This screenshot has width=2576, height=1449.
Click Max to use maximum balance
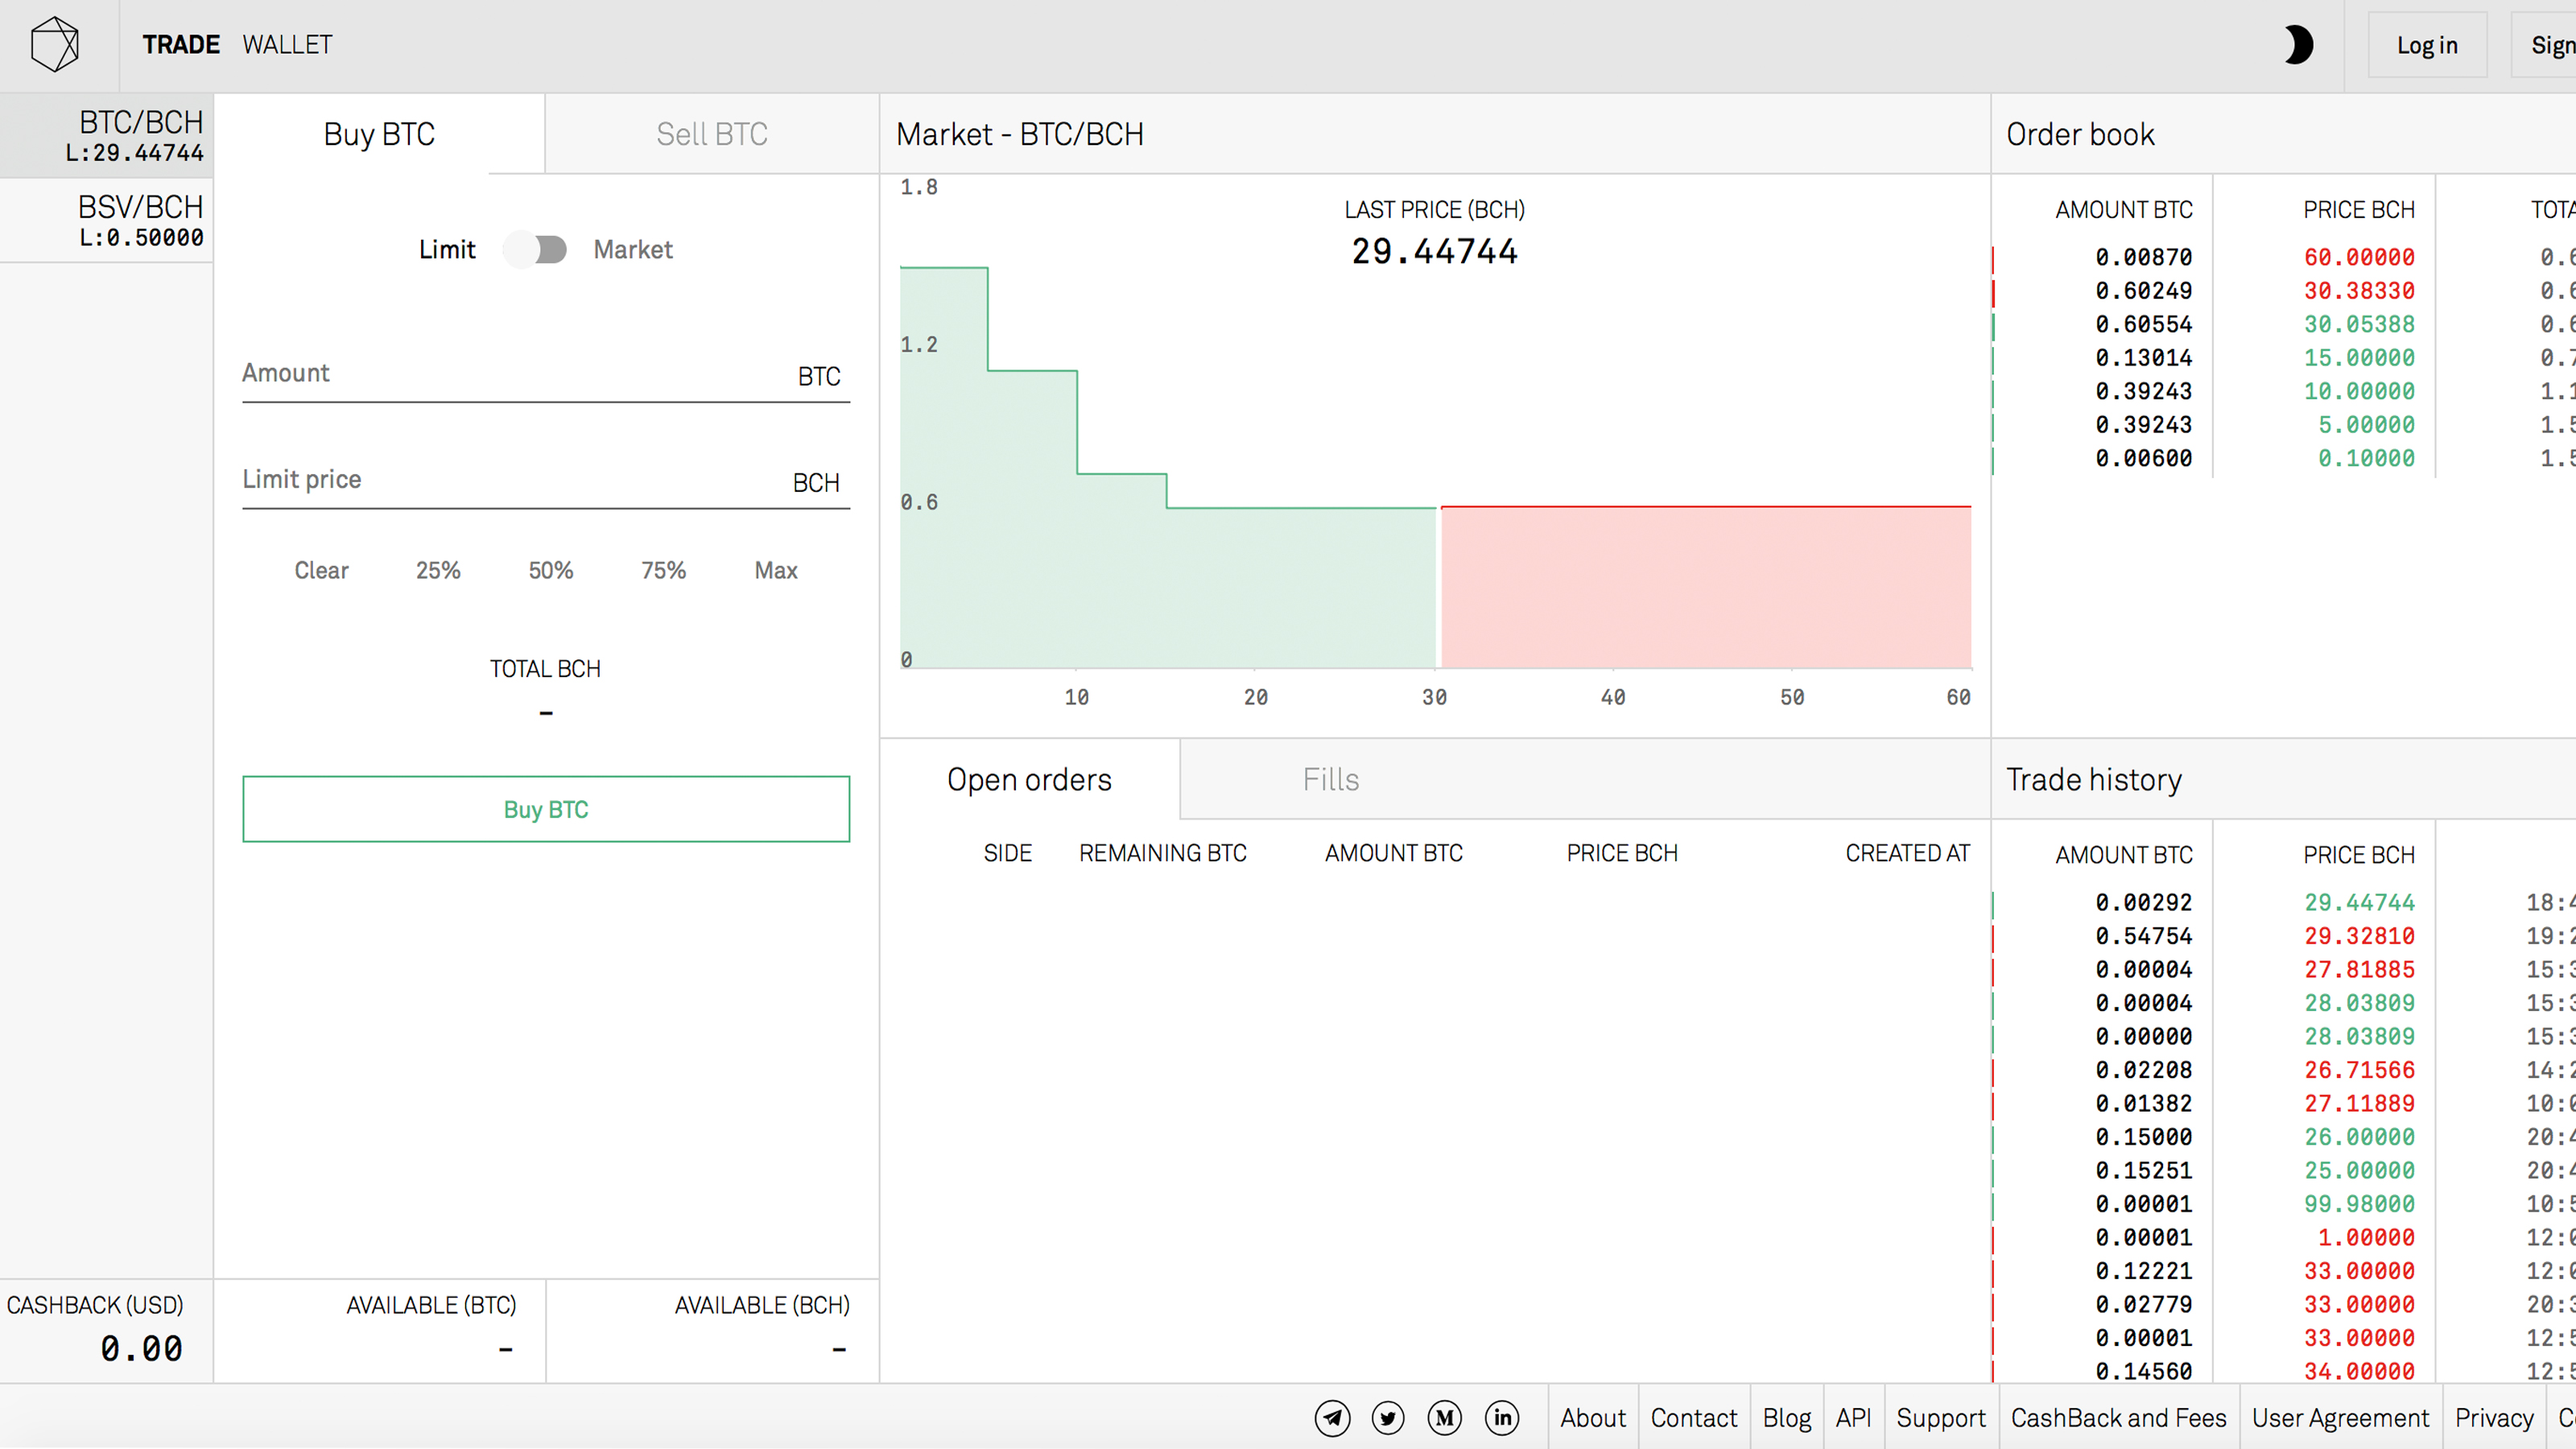pyautogui.click(x=775, y=570)
